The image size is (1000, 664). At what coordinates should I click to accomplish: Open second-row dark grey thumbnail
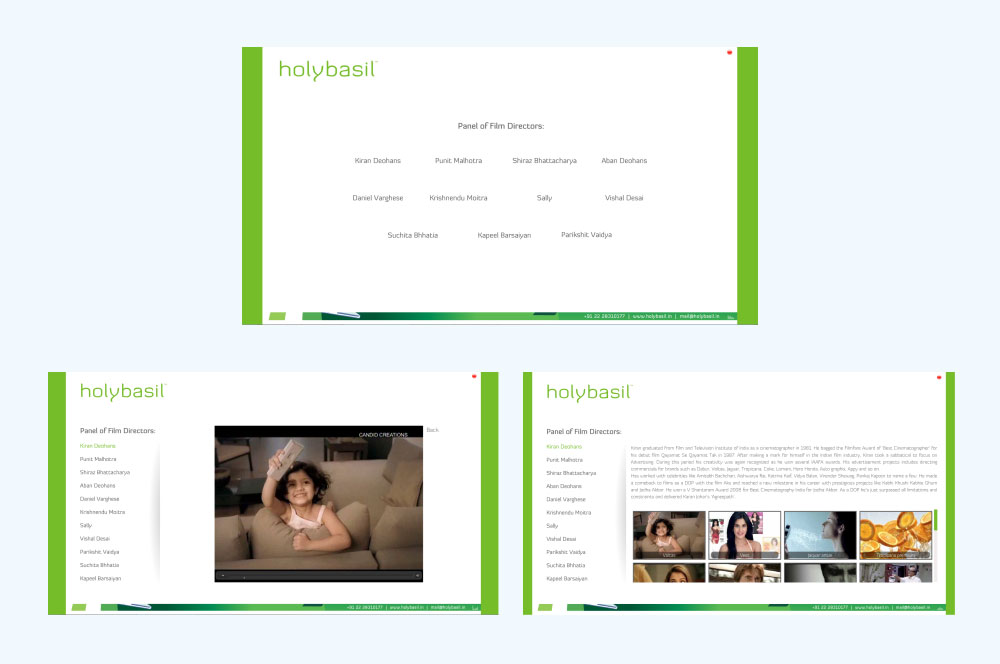[x=820, y=572]
